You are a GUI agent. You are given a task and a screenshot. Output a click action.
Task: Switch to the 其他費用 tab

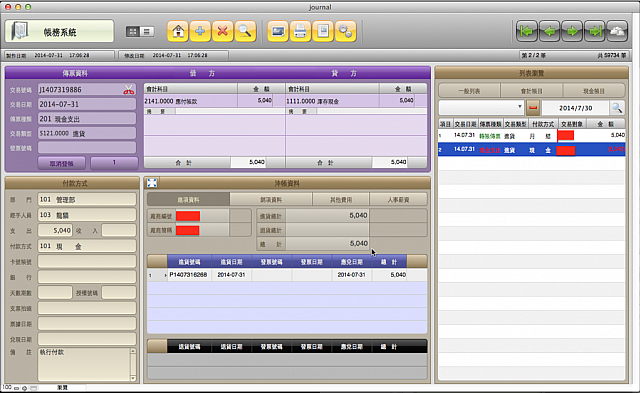coord(341,200)
